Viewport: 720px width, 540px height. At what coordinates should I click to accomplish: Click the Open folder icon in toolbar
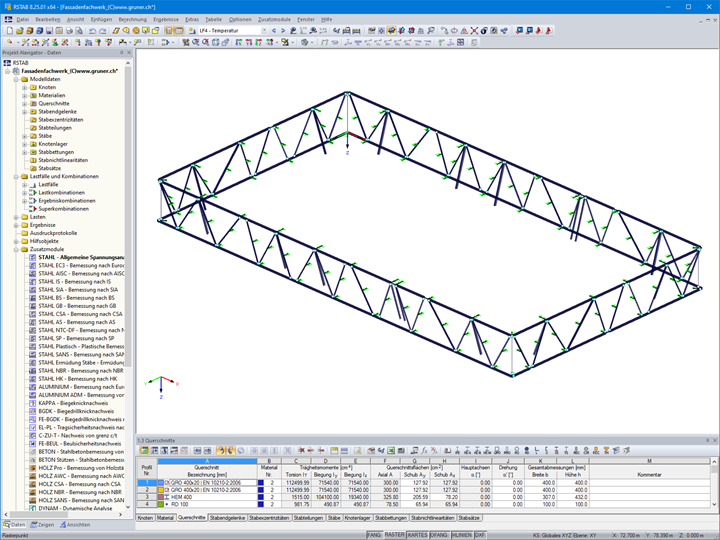pyautogui.click(x=19, y=31)
